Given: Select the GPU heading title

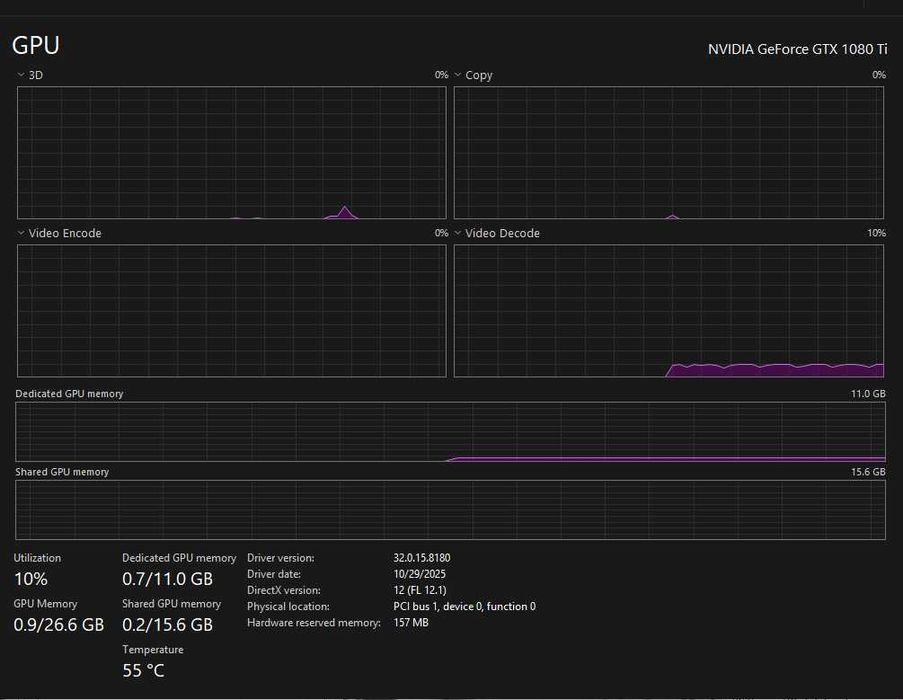Looking at the screenshot, I should click(36, 45).
